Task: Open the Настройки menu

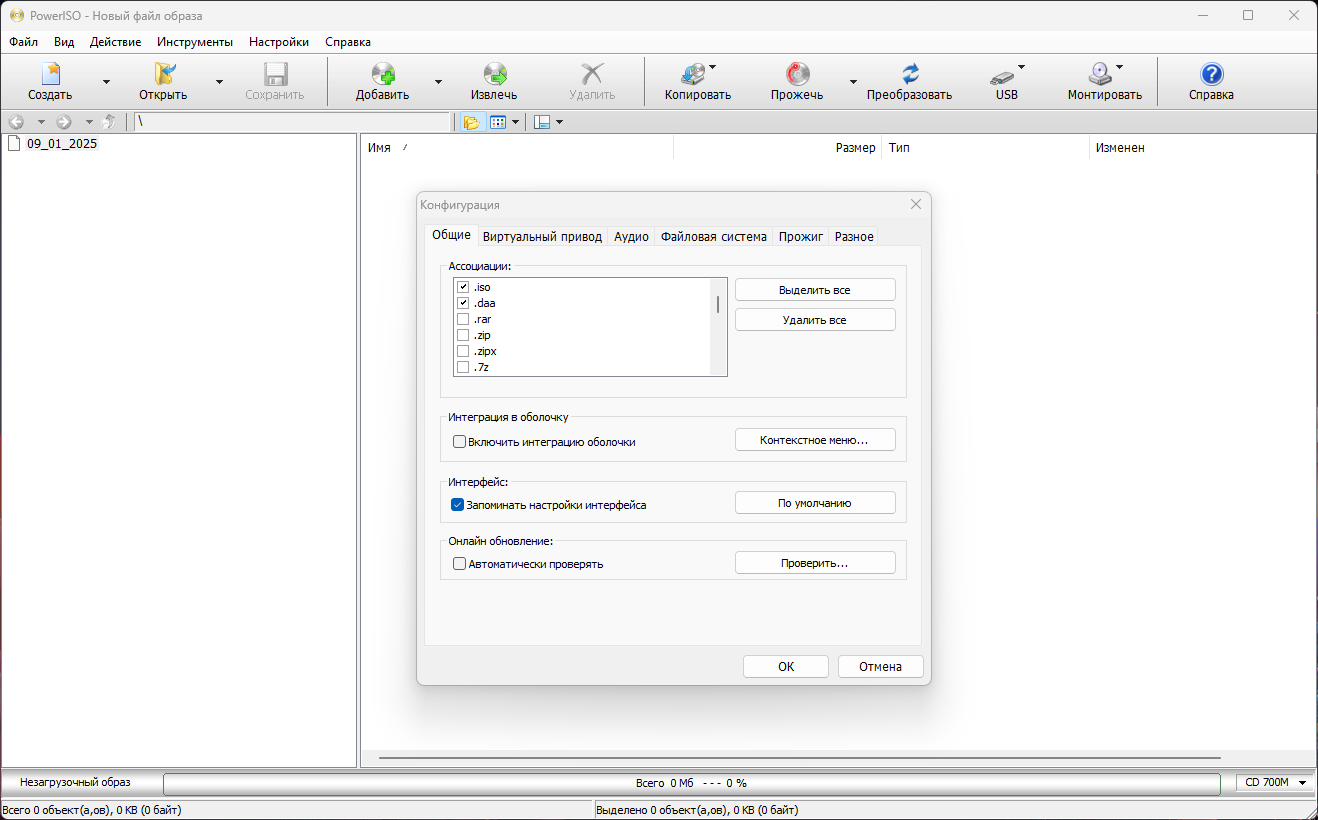Action: [x=279, y=42]
